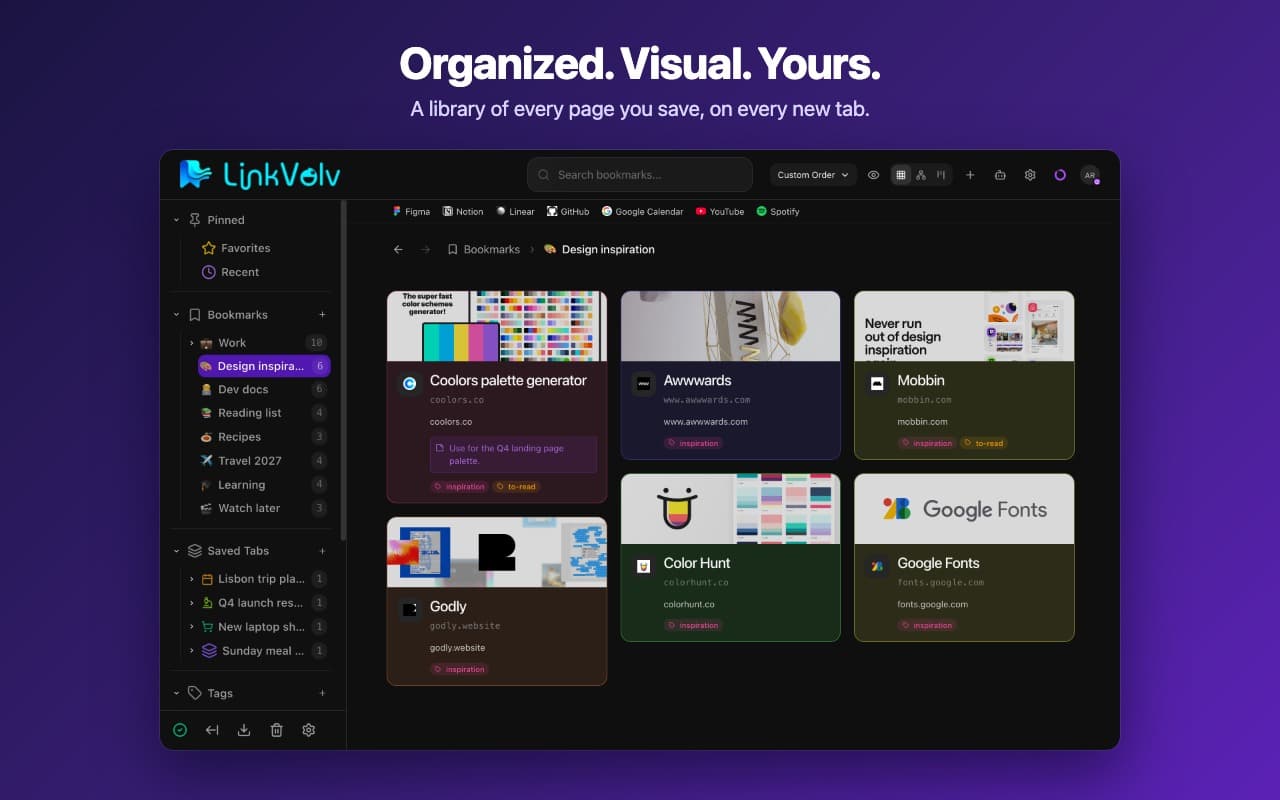This screenshot has width=1280, height=800.
Task: Open the Spotify quick link
Action: [x=778, y=212]
